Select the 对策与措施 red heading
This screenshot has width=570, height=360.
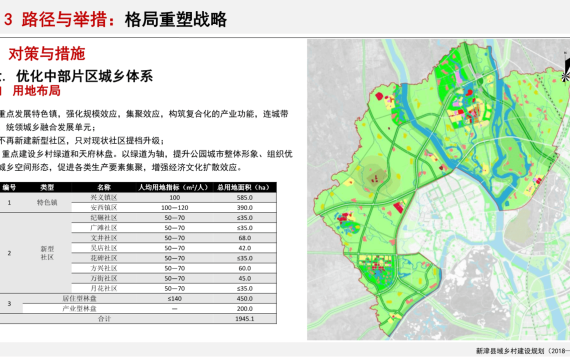(x=47, y=54)
